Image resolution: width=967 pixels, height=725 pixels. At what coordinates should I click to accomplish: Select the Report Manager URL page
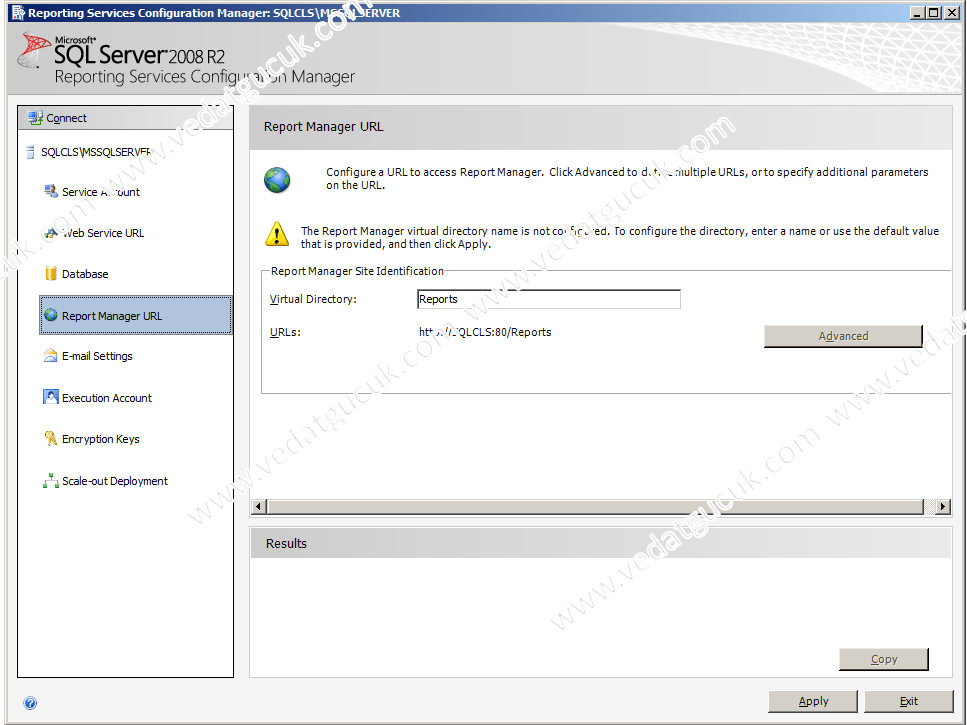pos(136,315)
